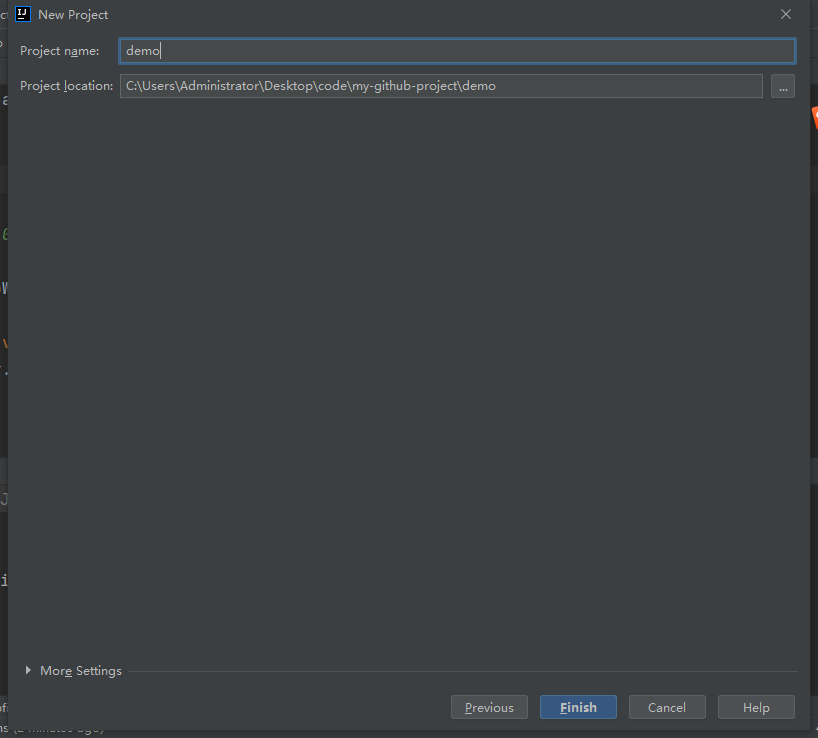Image resolution: width=818 pixels, height=738 pixels.
Task: Click the Project name input field
Action: click(x=457, y=51)
